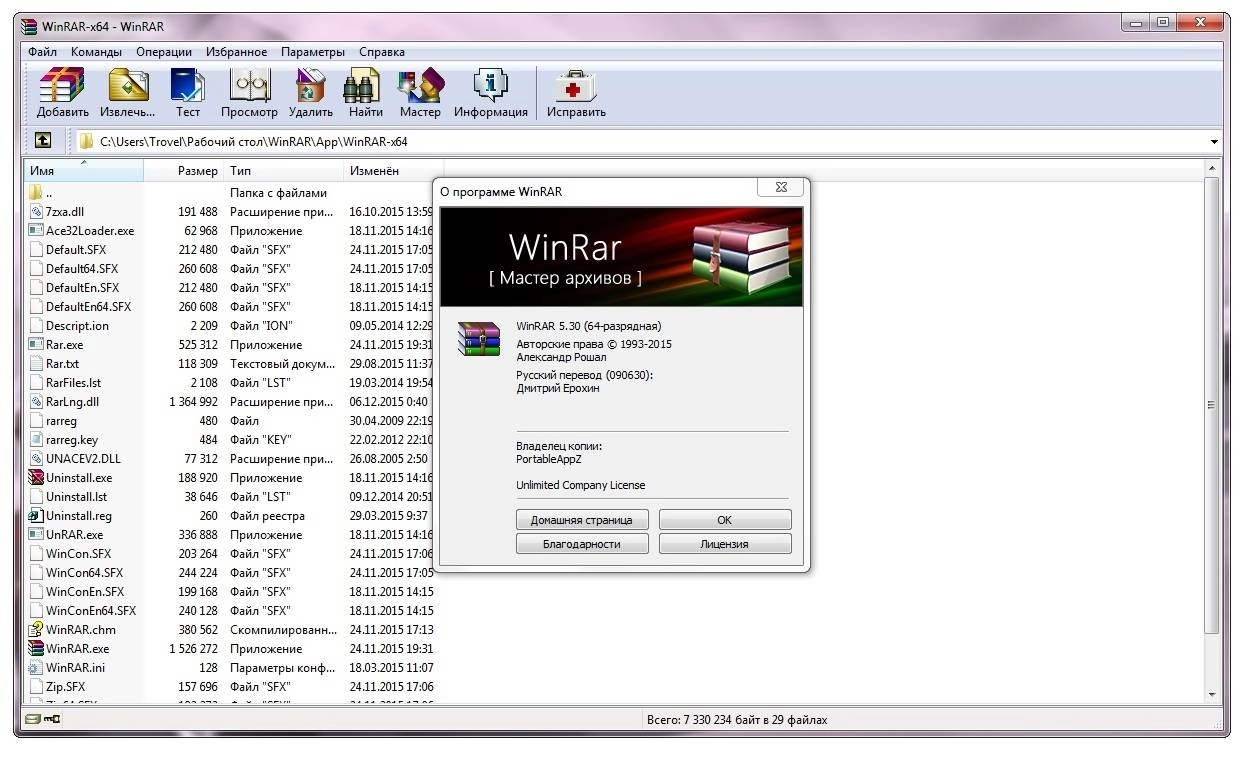Click the Лицензия button
Viewport: 1248px width, 757px height.
pyautogui.click(x=725, y=544)
